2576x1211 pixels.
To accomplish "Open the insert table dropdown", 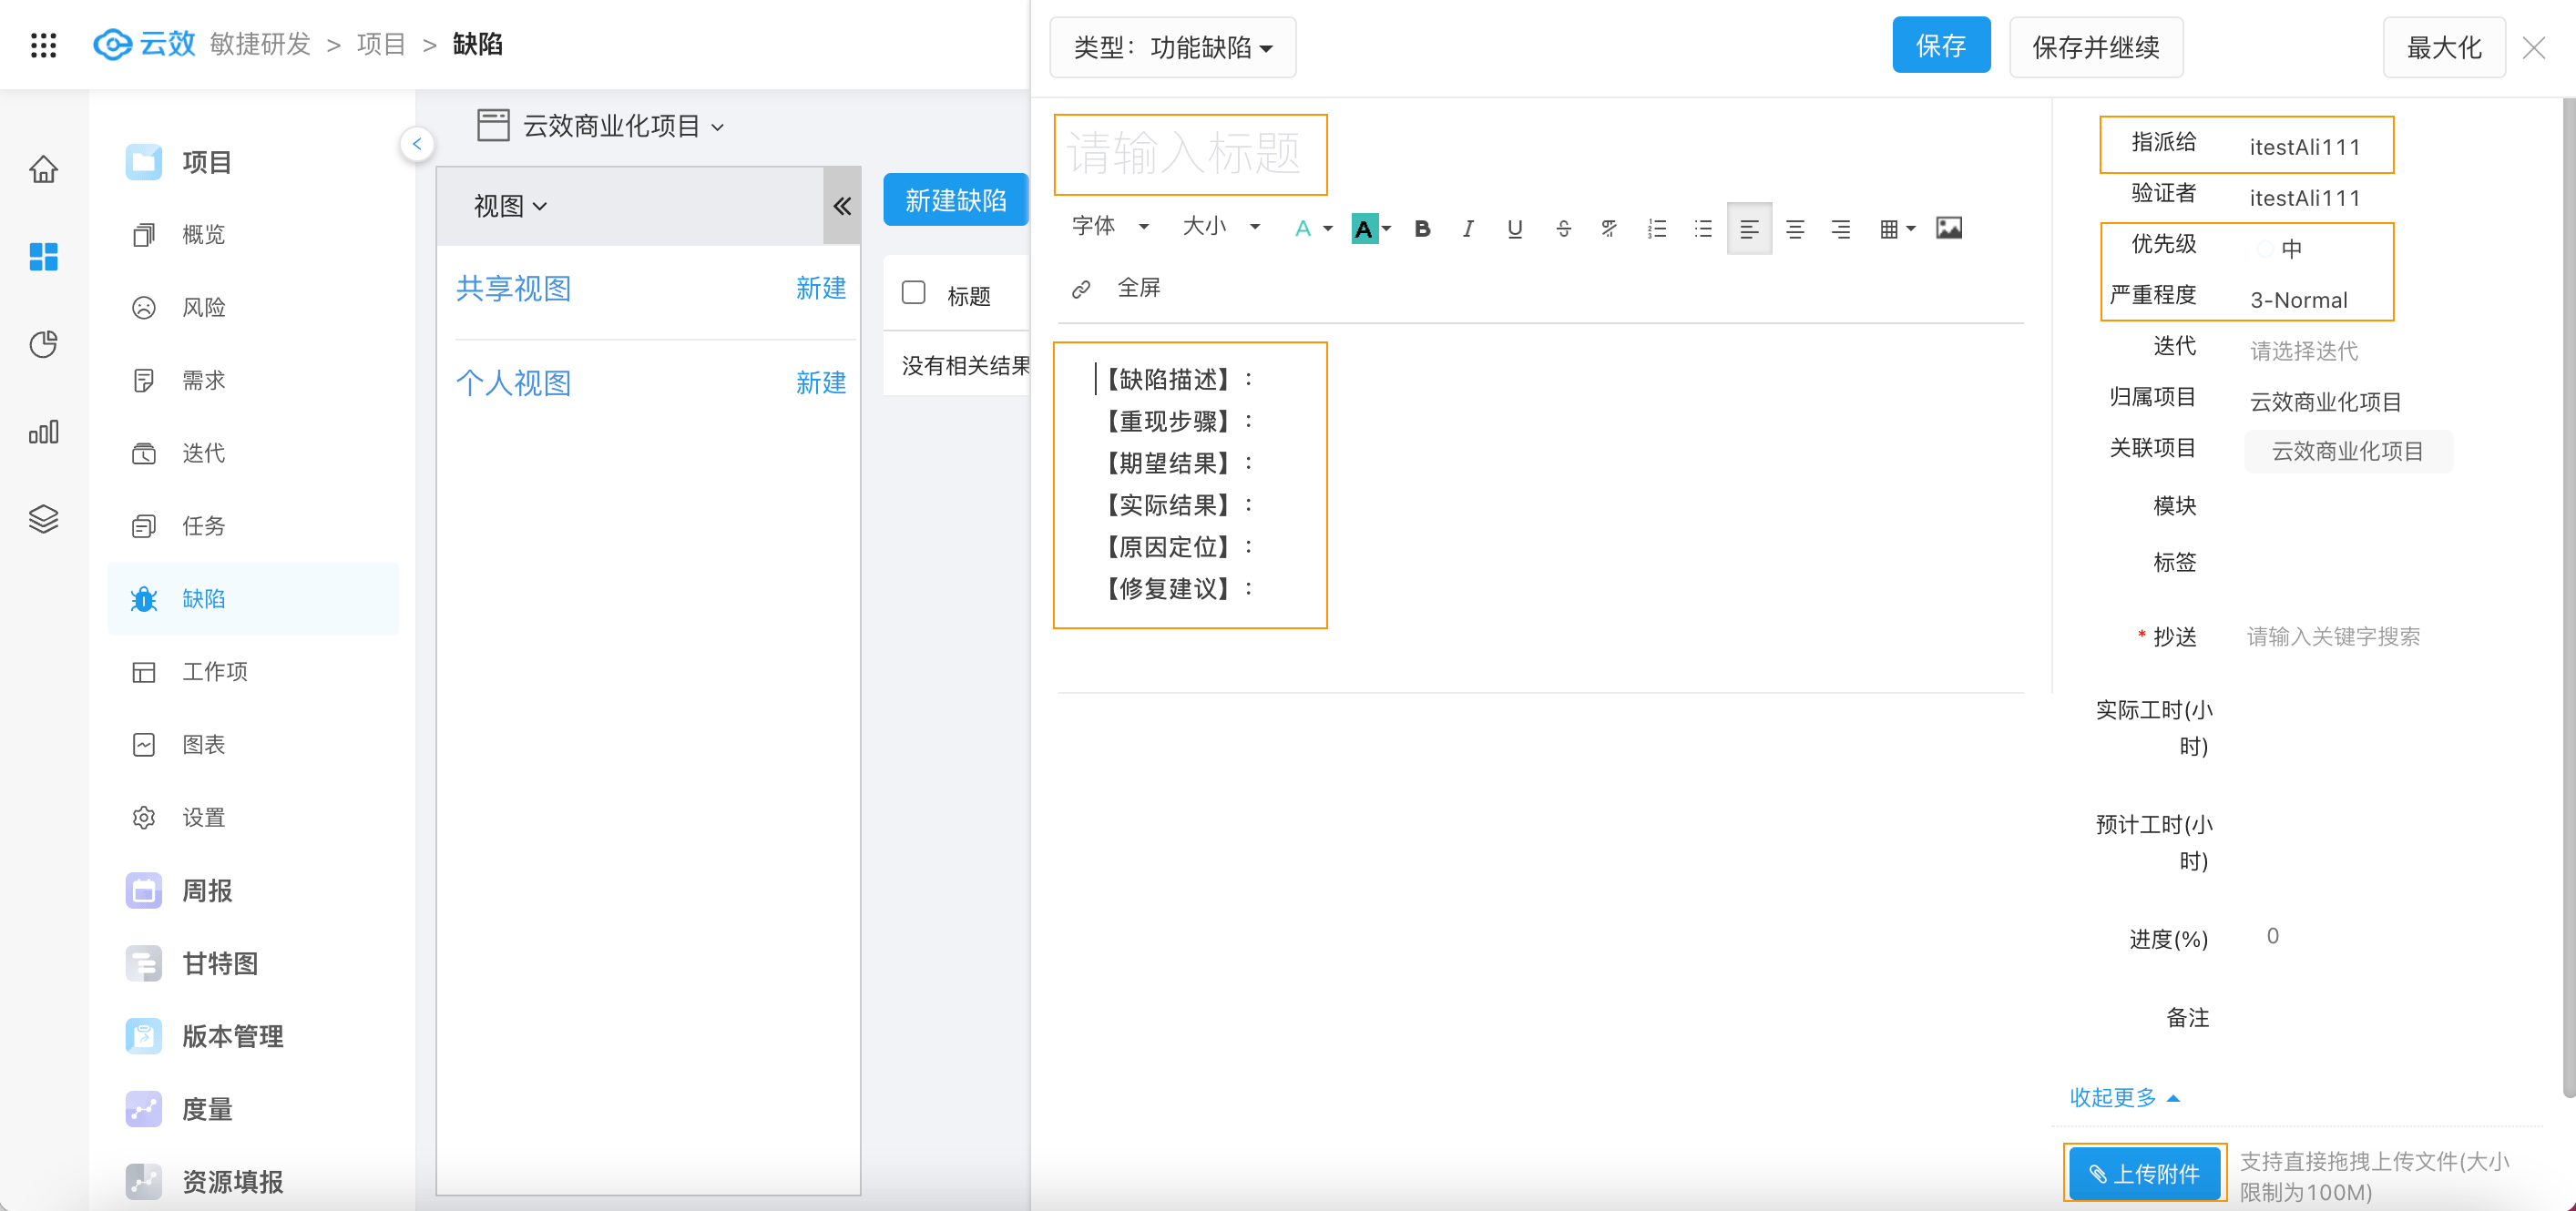I will 1897,229.
